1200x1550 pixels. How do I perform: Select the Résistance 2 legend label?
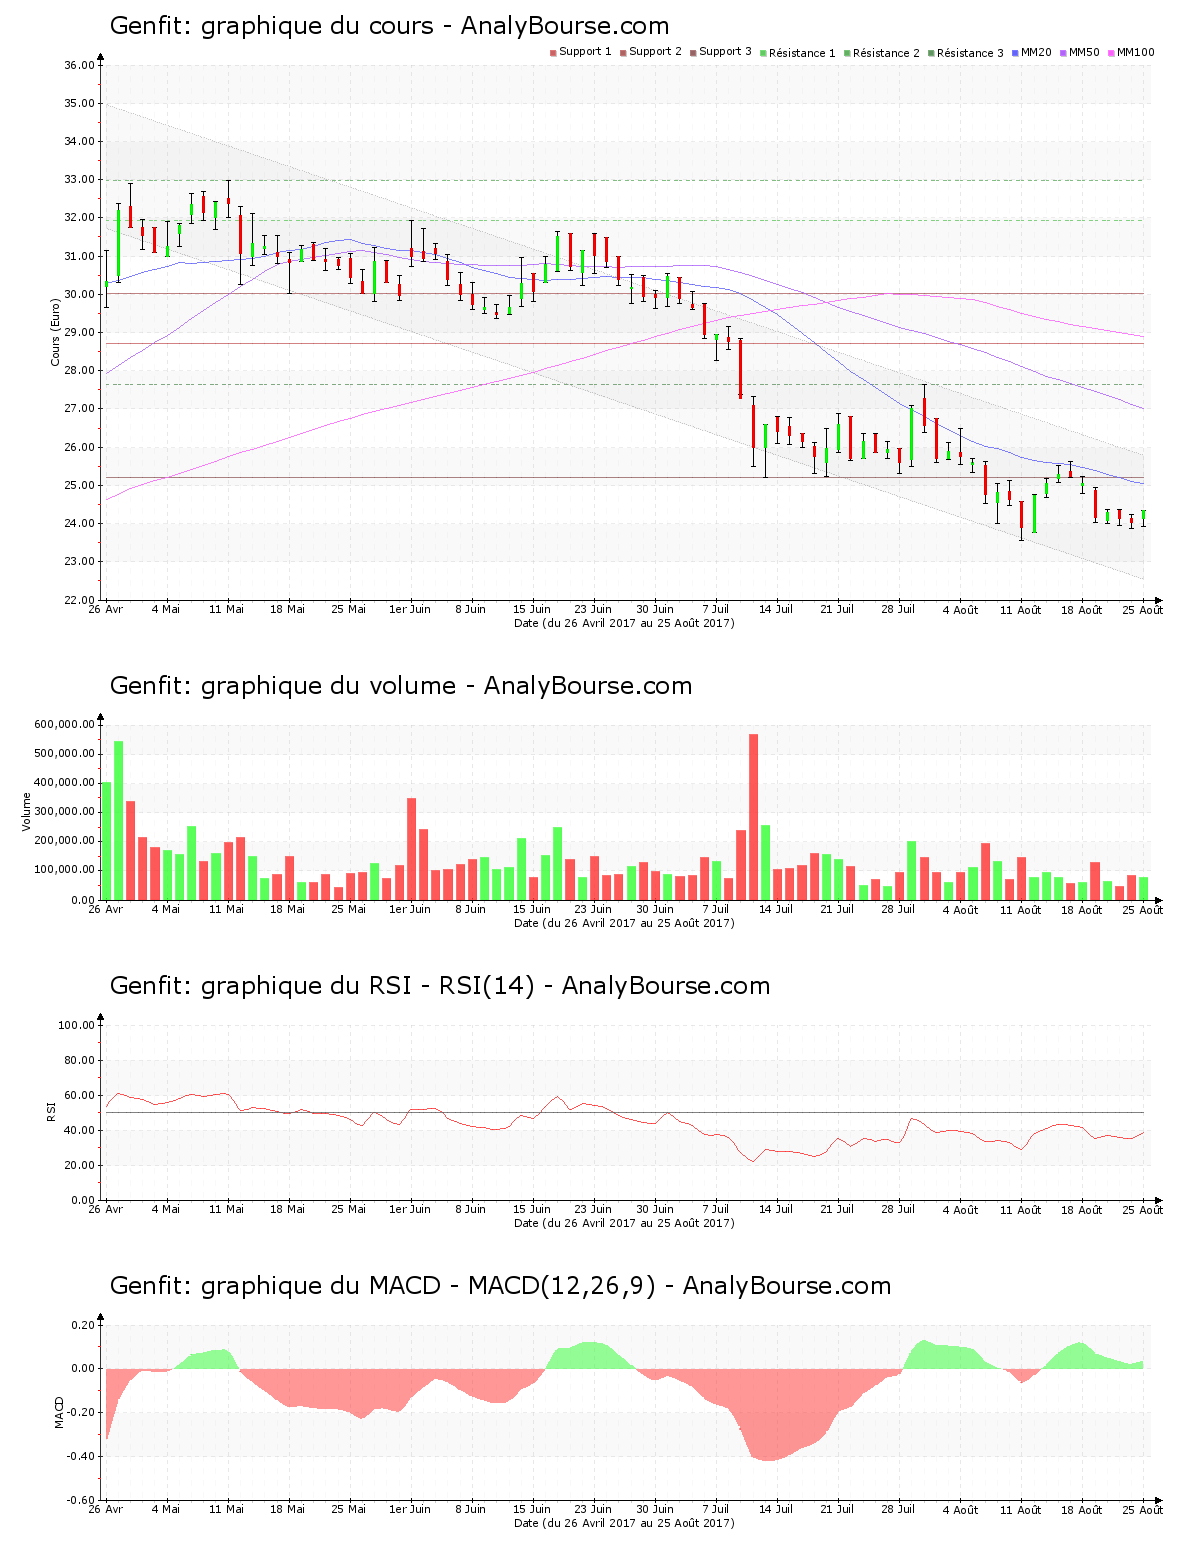pos(886,53)
